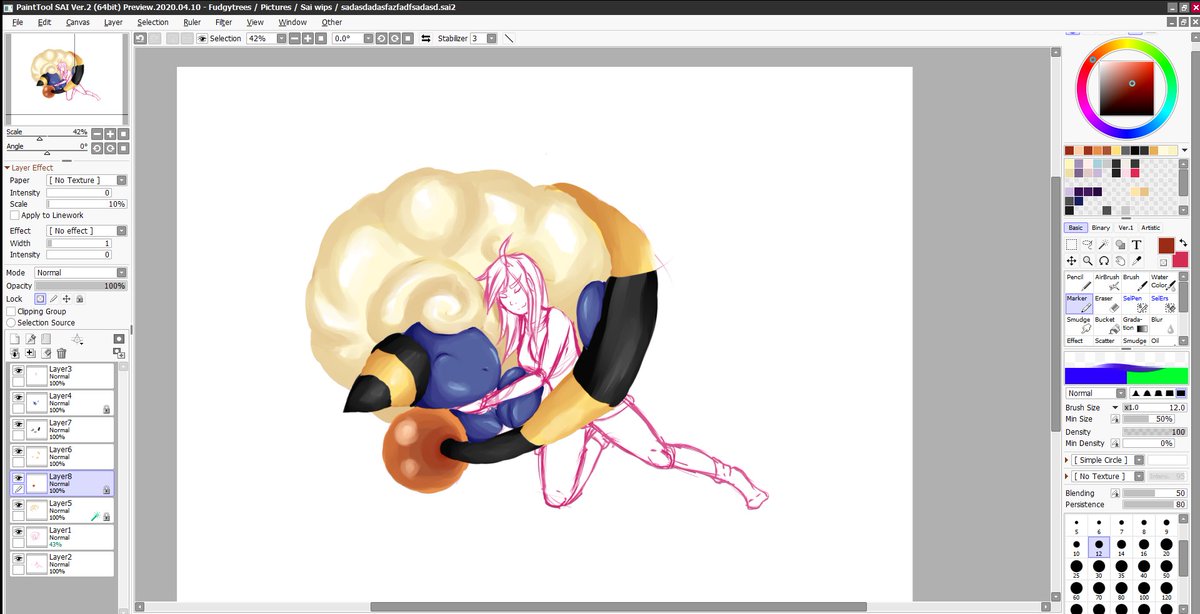Hide Layer4 using its eye icon

point(18,397)
